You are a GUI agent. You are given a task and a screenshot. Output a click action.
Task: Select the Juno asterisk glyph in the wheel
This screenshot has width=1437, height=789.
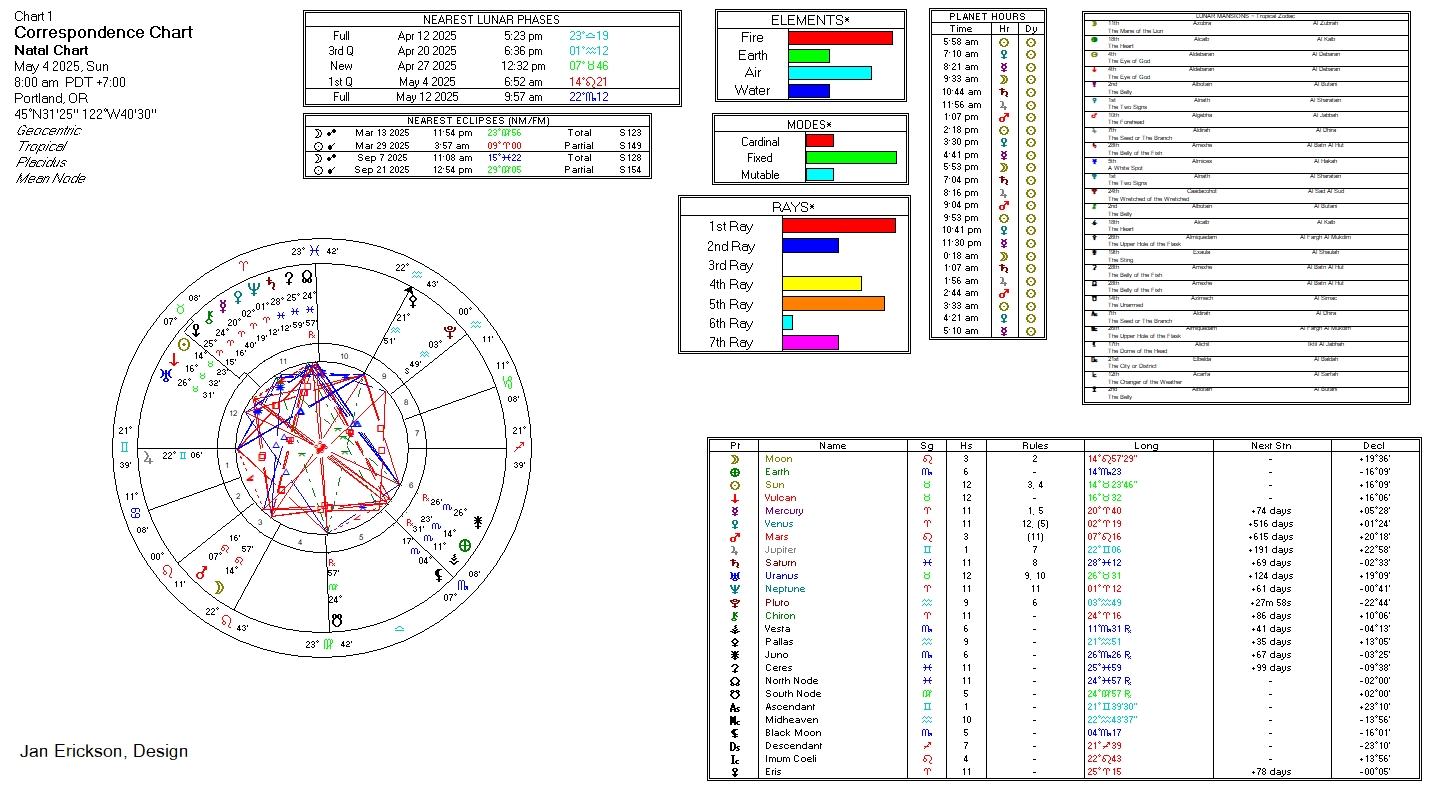479,521
